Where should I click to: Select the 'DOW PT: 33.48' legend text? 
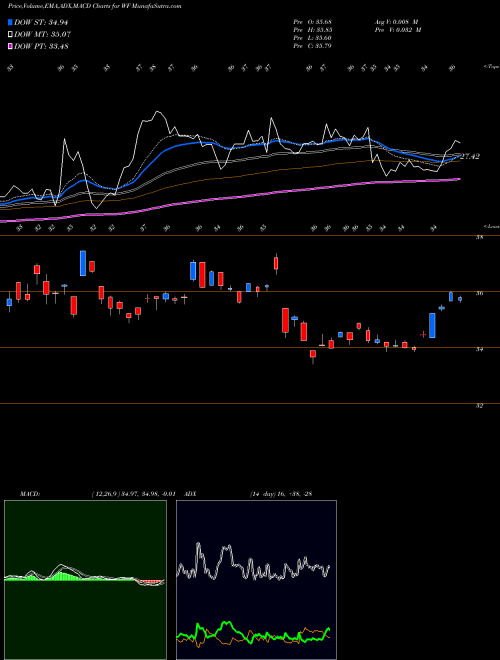[41, 46]
